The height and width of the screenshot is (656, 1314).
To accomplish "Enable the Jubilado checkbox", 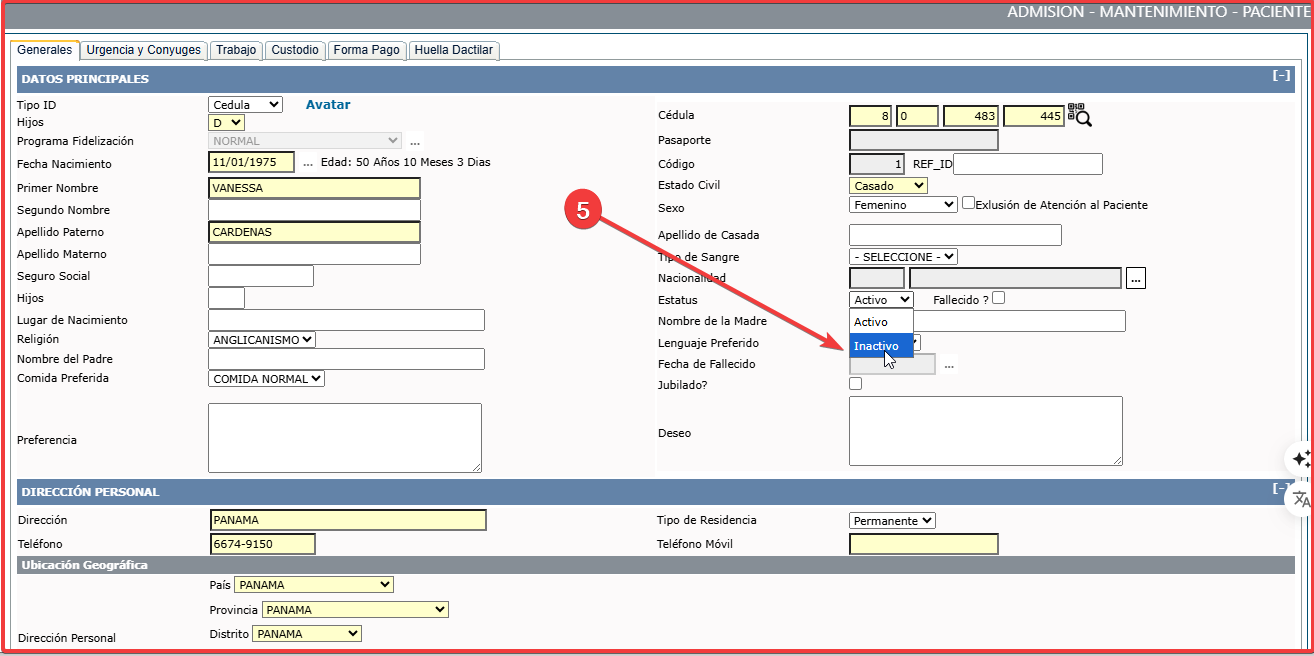I will tap(855, 384).
